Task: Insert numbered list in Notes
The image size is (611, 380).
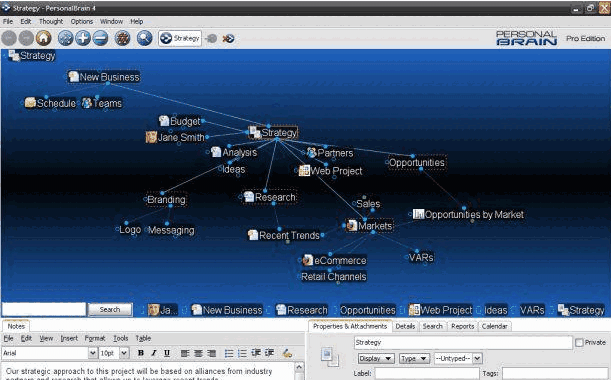Action: (x=242, y=353)
